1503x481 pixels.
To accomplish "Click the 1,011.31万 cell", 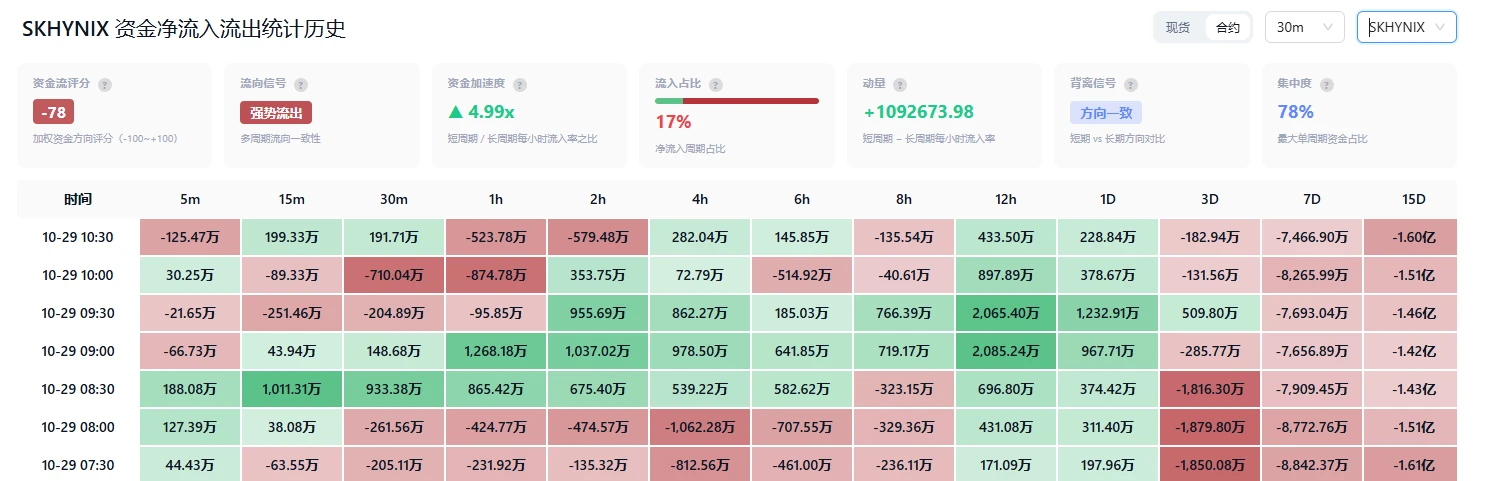I will click(292, 389).
